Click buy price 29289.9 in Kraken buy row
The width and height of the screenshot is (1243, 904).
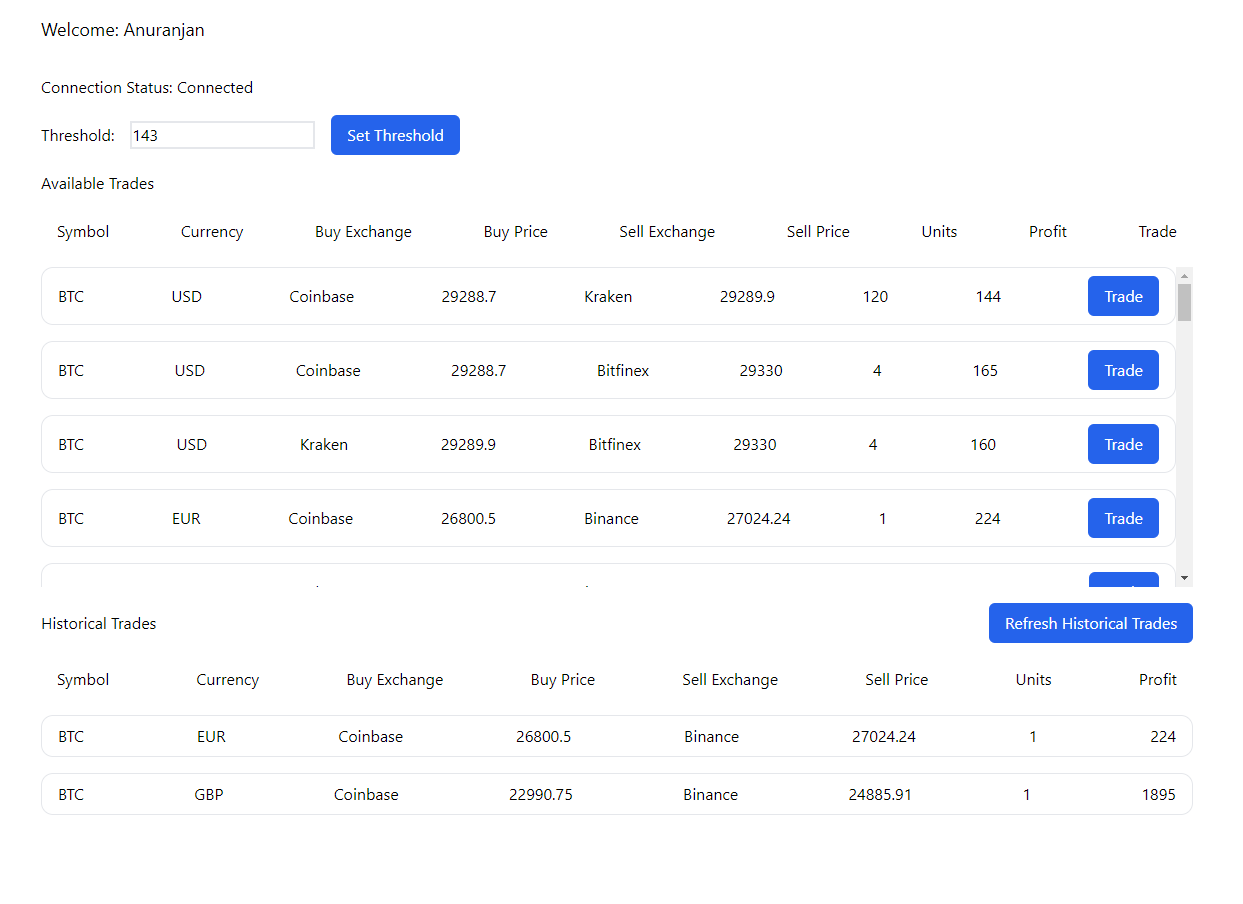[x=468, y=445]
